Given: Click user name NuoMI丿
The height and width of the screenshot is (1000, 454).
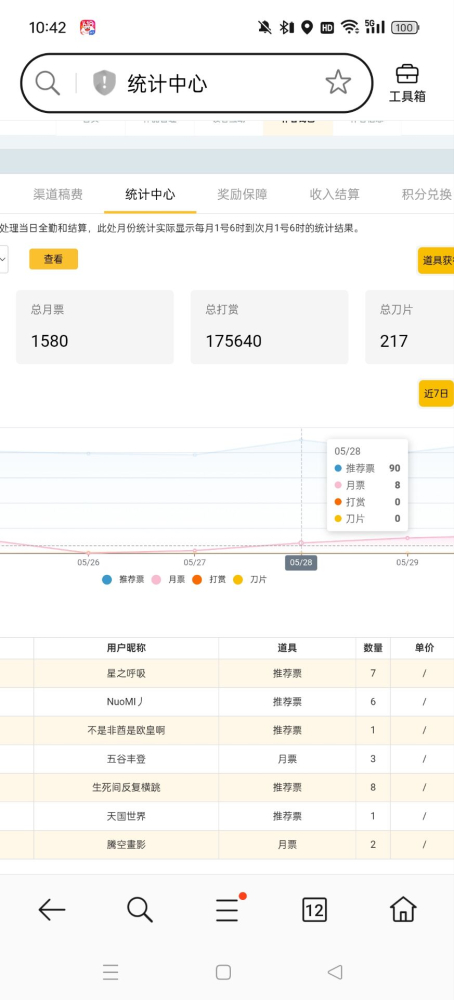Looking at the screenshot, I should tap(126, 702).
